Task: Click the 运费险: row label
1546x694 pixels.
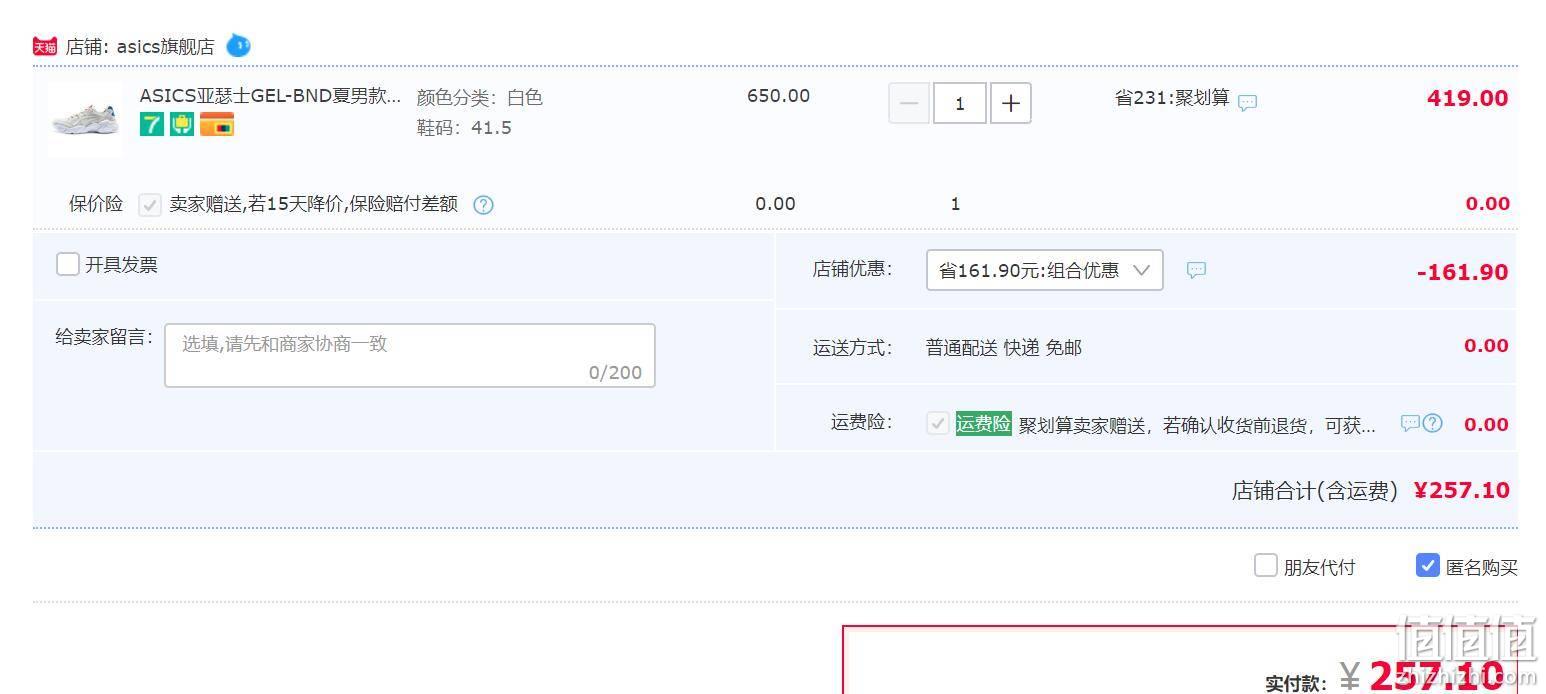Action: point(861,422)
